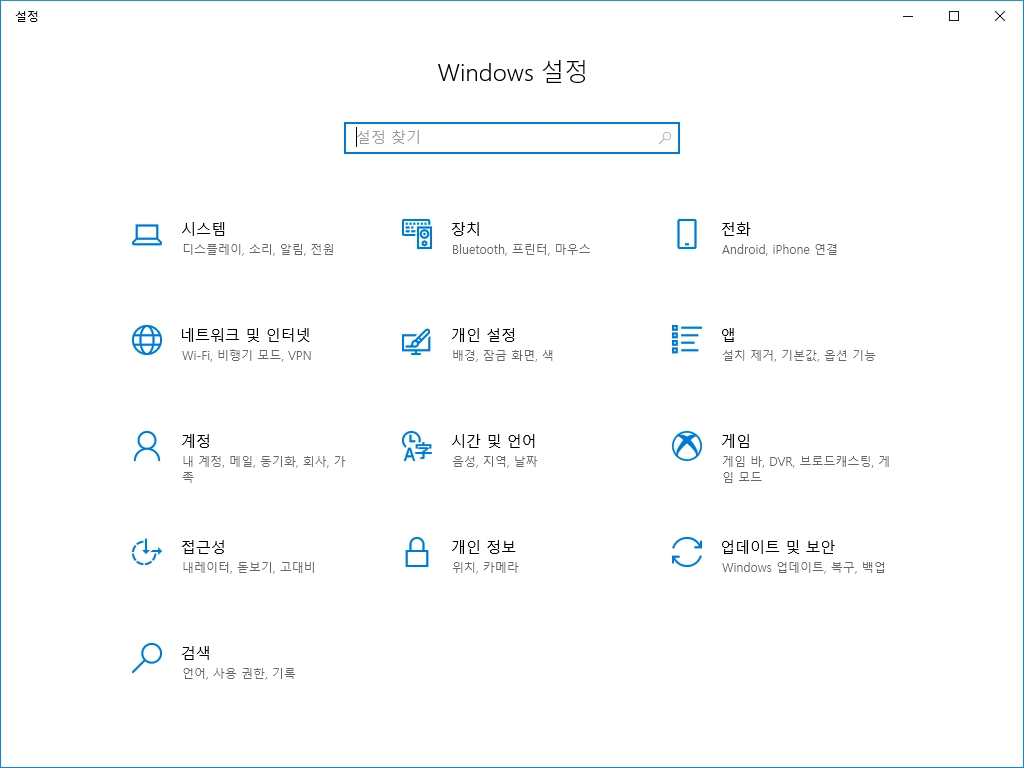Go to 개인 정보 title link

(x=483, y=546)
